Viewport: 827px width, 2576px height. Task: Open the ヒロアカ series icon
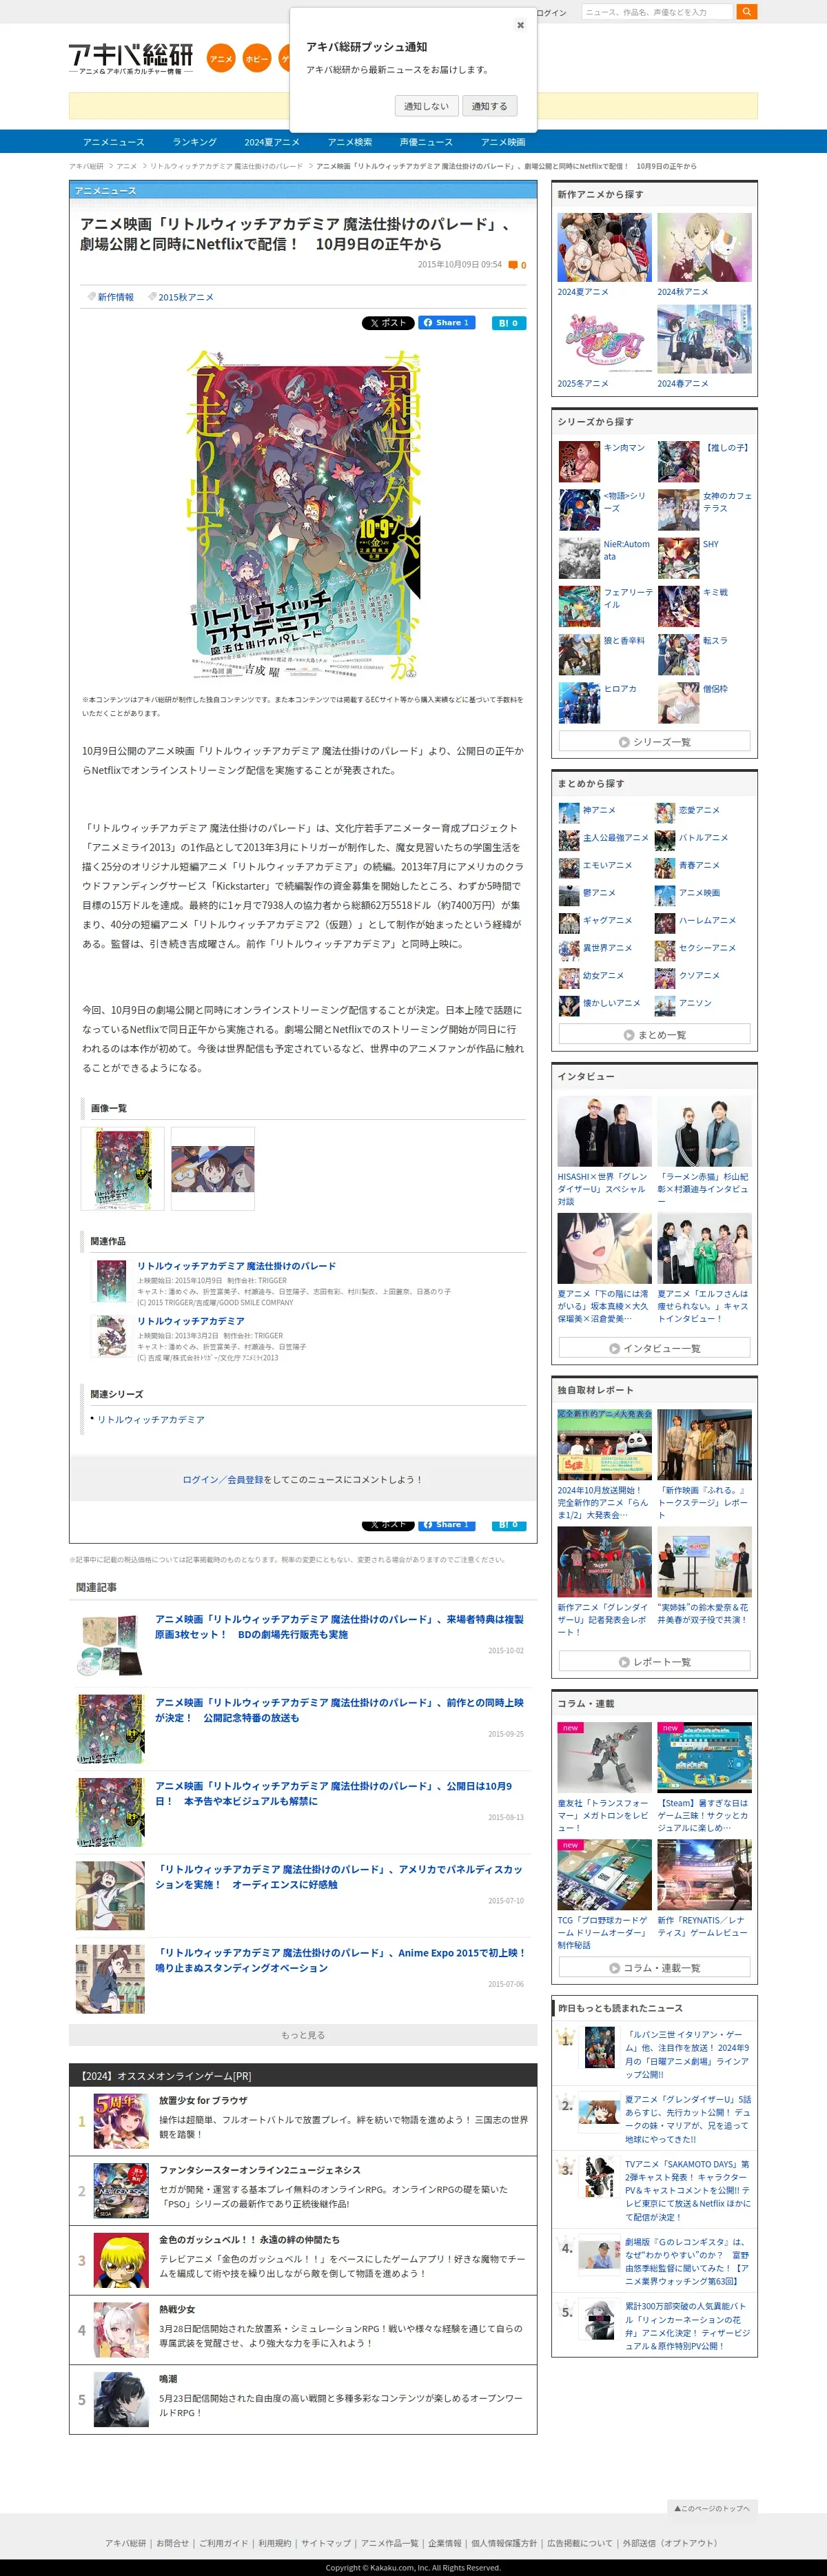[x=579, y=703]
